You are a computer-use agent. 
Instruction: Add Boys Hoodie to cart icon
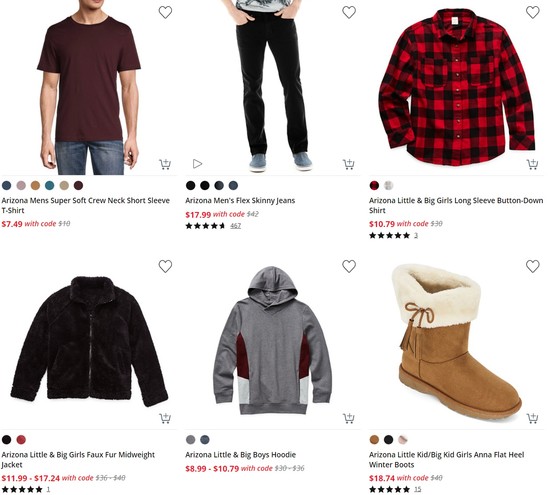click(x=349, y=418)
